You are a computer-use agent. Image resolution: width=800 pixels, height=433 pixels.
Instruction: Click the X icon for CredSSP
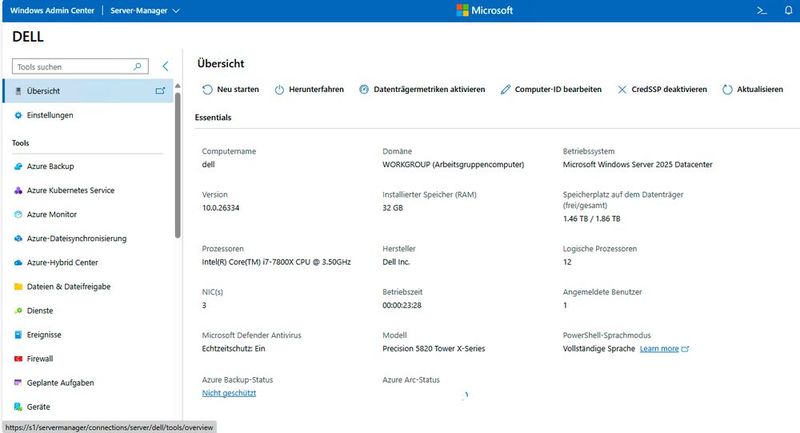622,90
